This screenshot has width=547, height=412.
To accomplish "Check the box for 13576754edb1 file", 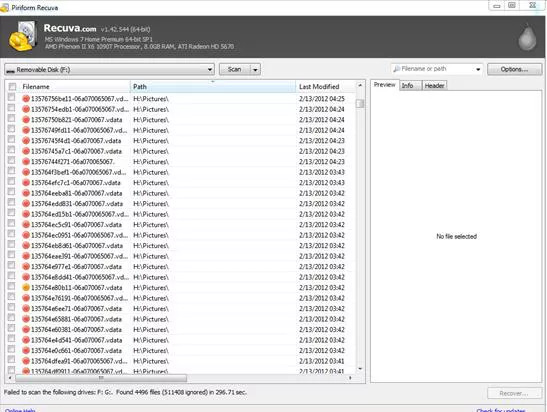I will pyautogui.click(x=12, y=108).
